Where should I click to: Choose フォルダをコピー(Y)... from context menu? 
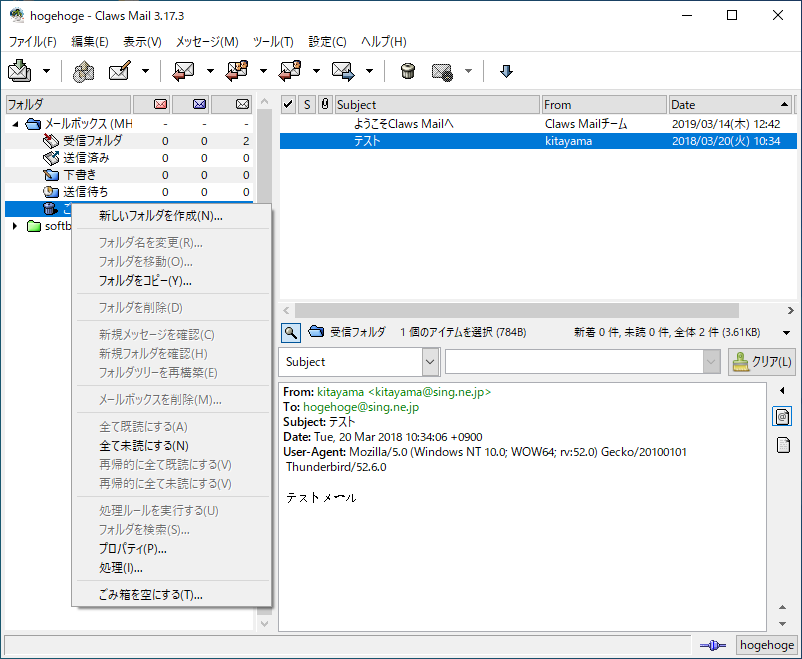point(172,281)
